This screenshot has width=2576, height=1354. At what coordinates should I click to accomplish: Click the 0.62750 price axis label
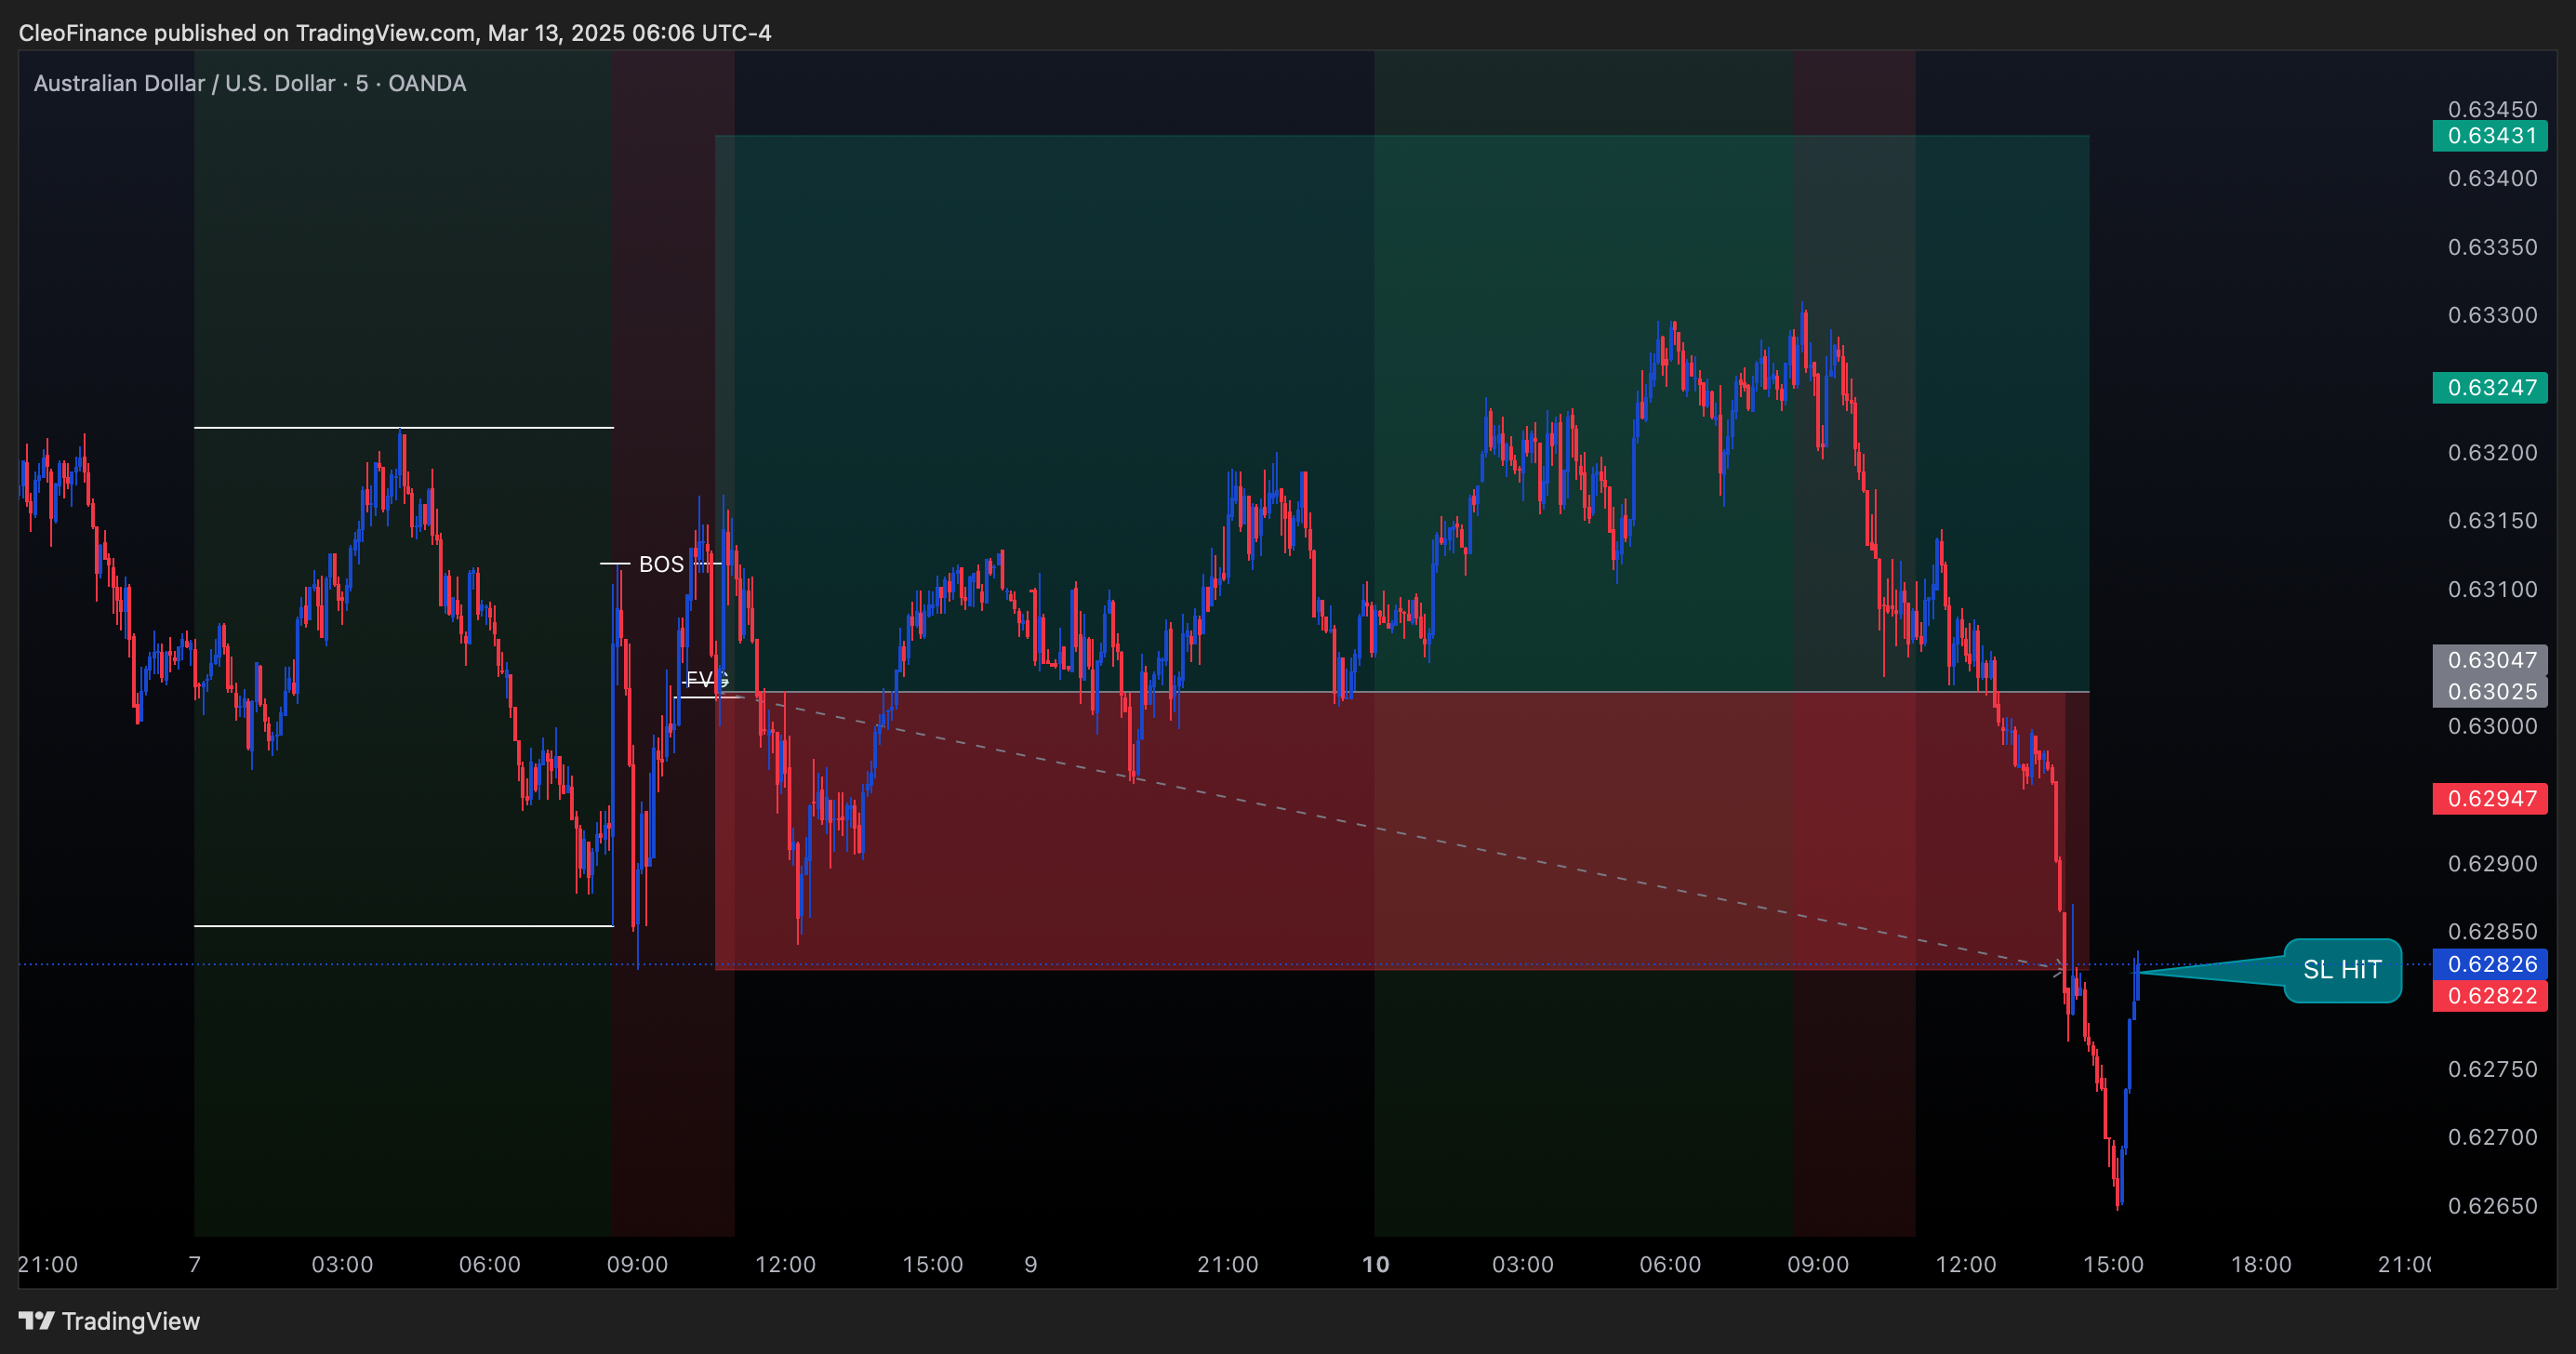pyautogui.click(x=2492, y=1069)
